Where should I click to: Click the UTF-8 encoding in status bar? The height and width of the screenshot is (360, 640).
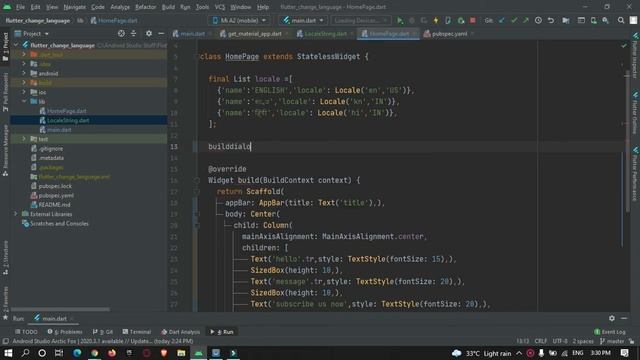(560, 341)
